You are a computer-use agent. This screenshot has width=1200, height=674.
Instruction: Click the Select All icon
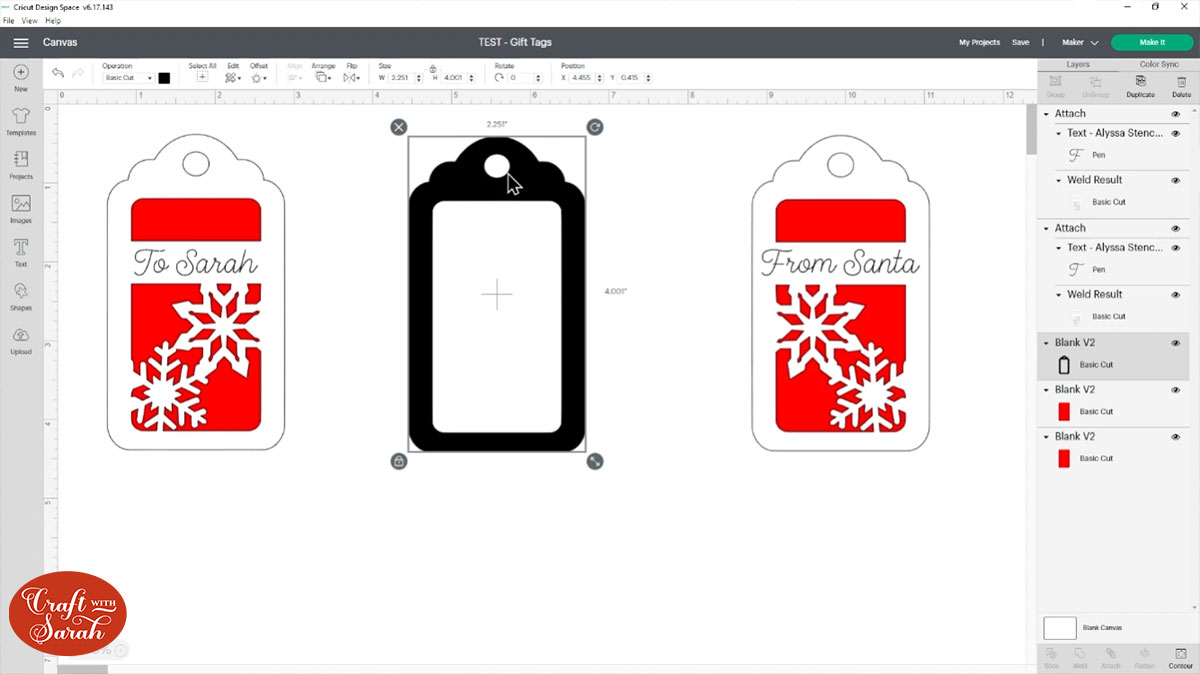pyautogui.click(x=202, y=77)
